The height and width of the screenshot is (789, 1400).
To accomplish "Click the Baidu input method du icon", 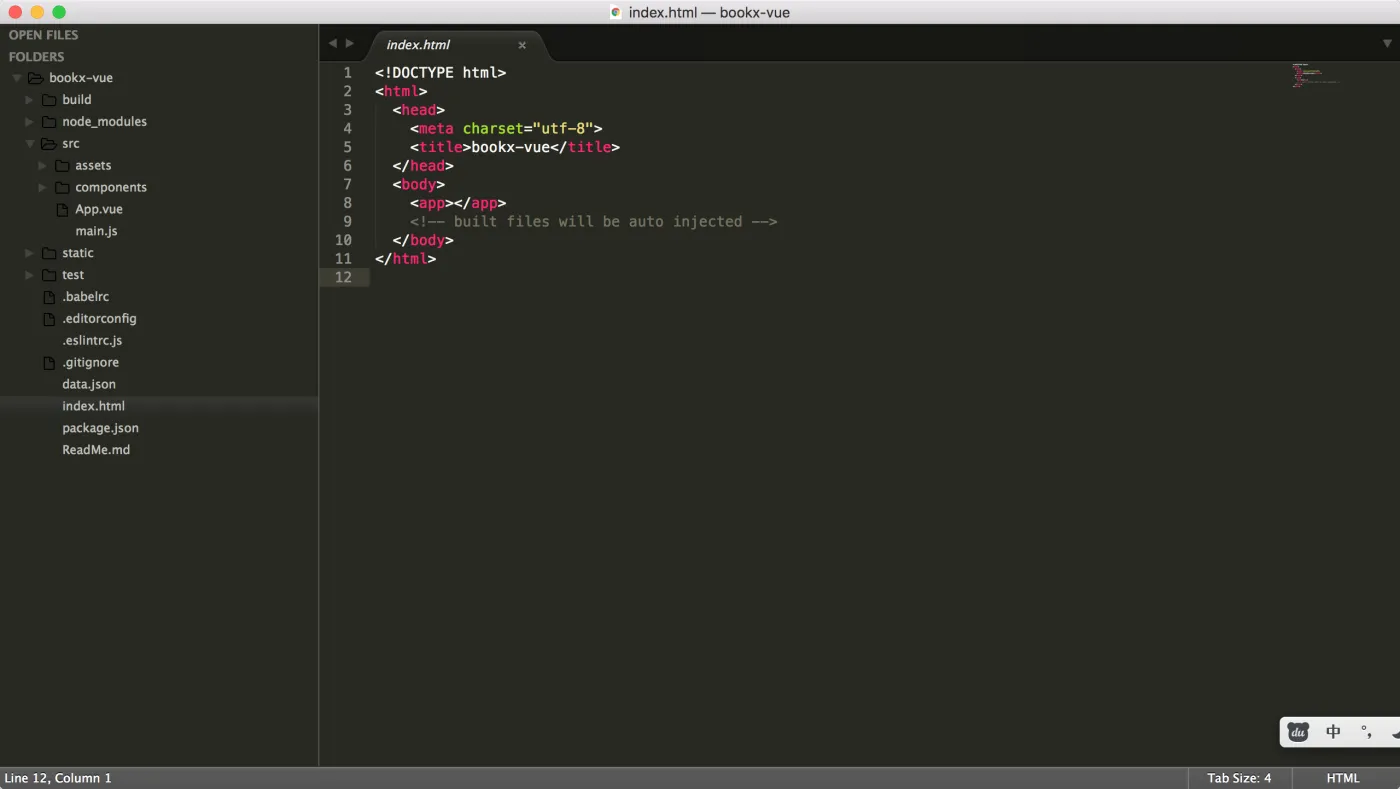I will 1298,732.
